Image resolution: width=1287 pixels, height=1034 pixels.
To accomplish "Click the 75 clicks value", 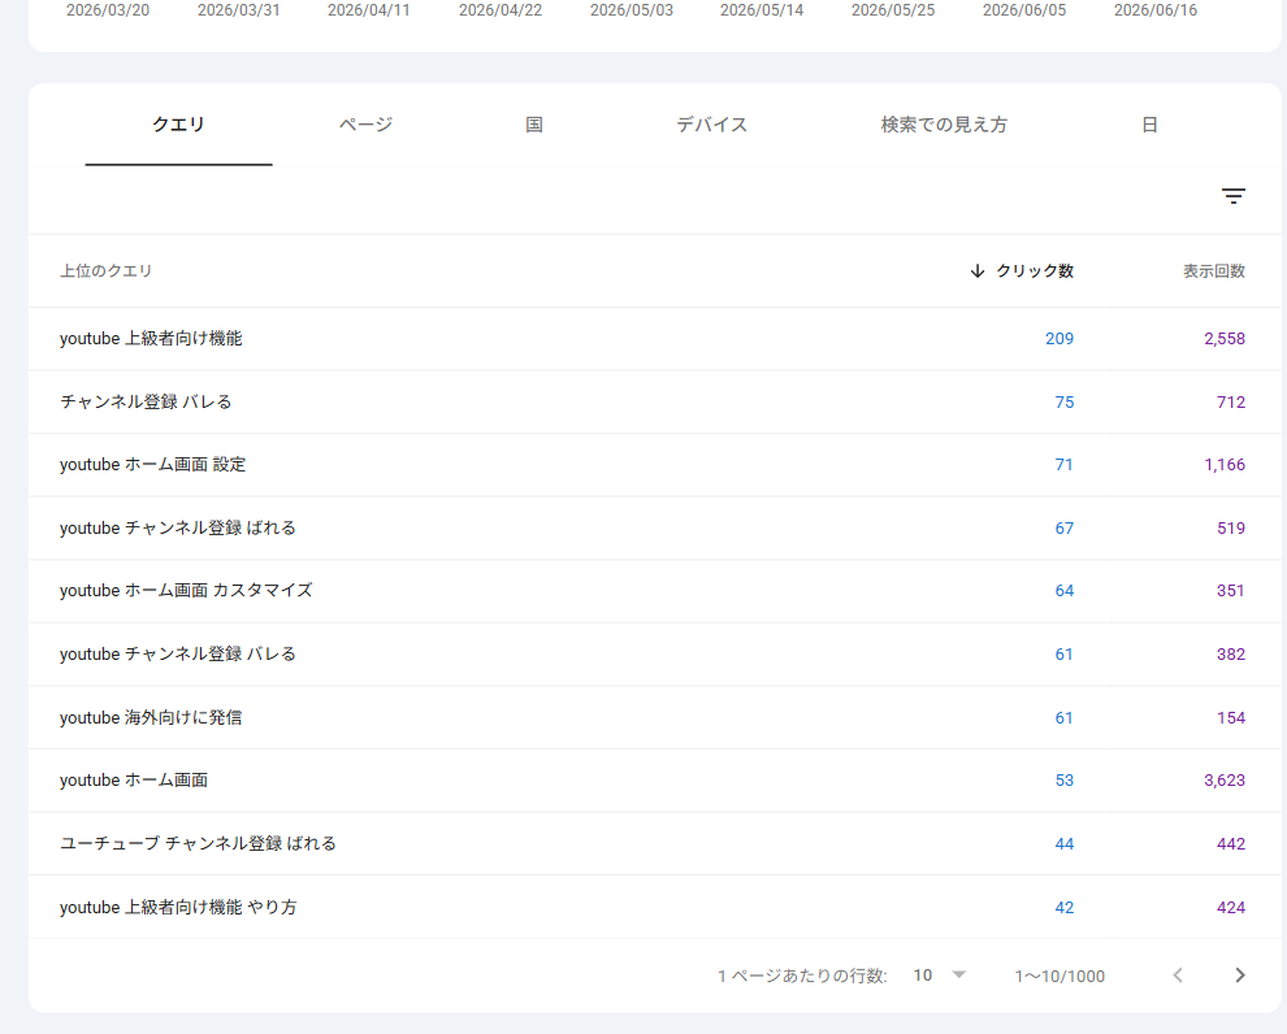I will coord(1064,402).
